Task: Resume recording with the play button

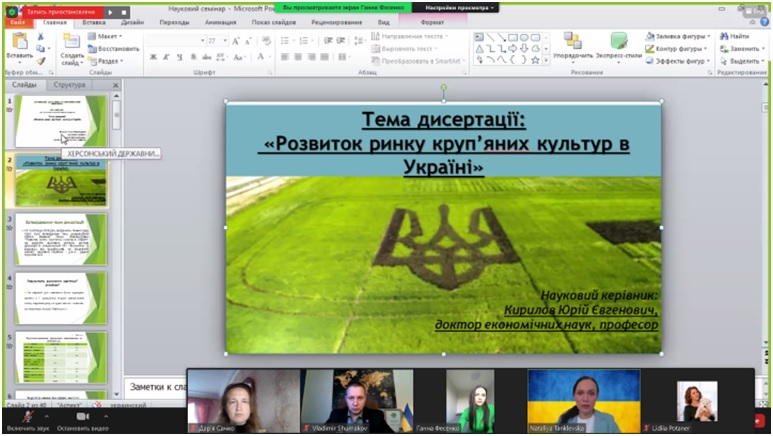Action: pyautogui.click(x=110, y=12)
